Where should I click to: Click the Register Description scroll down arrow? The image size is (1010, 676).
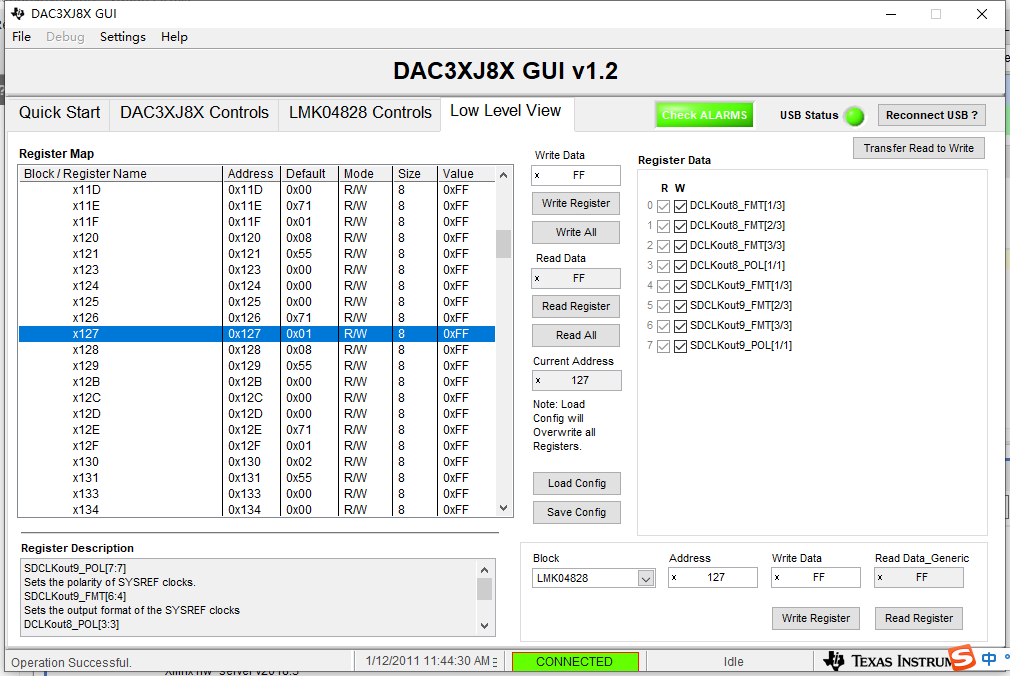tap(485, 626)
